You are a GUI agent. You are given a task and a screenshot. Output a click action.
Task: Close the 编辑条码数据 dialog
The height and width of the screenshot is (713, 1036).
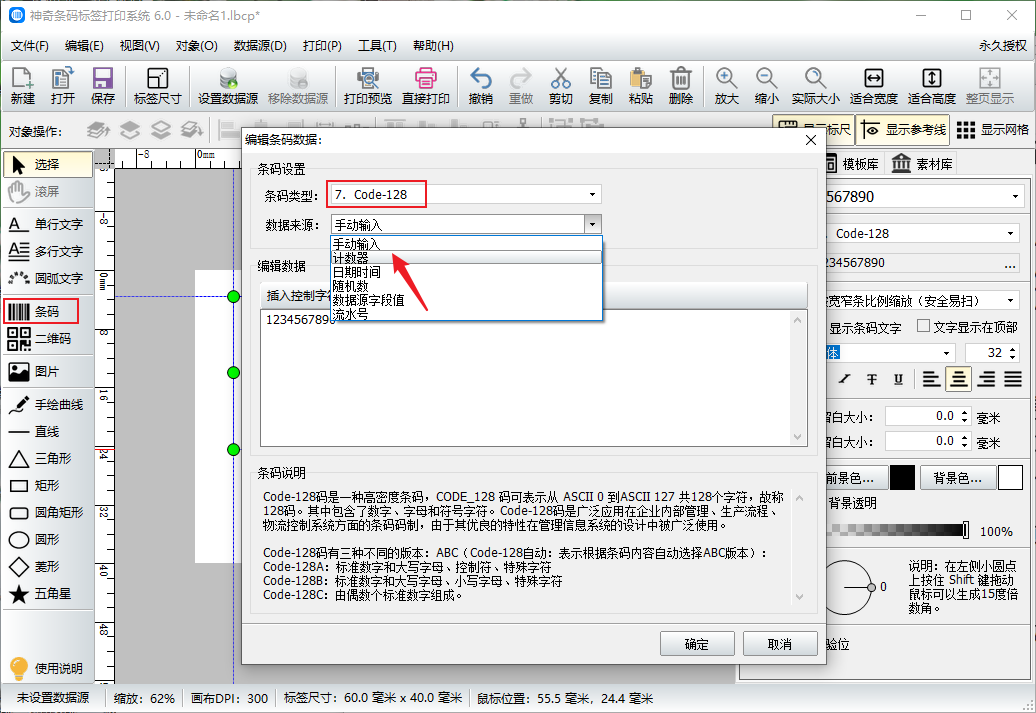coord(811,140)
